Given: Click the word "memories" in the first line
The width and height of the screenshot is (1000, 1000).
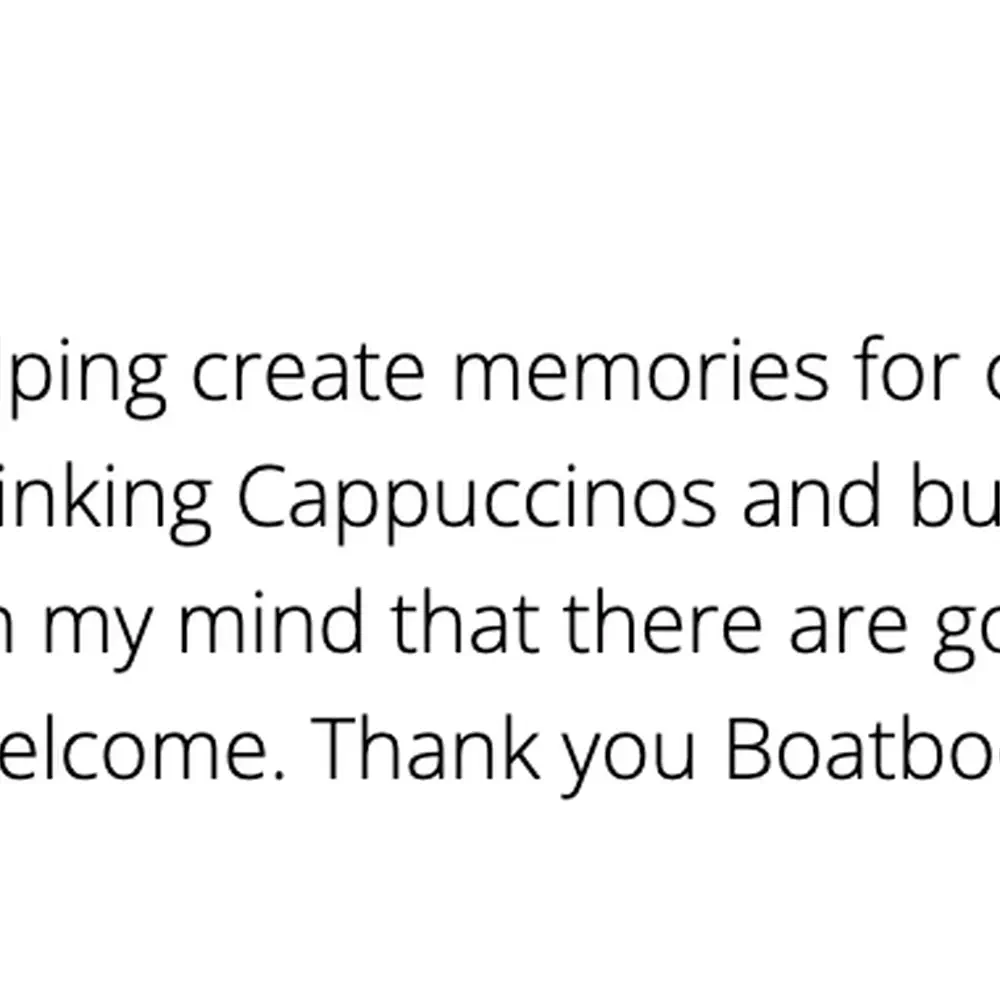Looking at the screenshot, I should coord(641,373).
